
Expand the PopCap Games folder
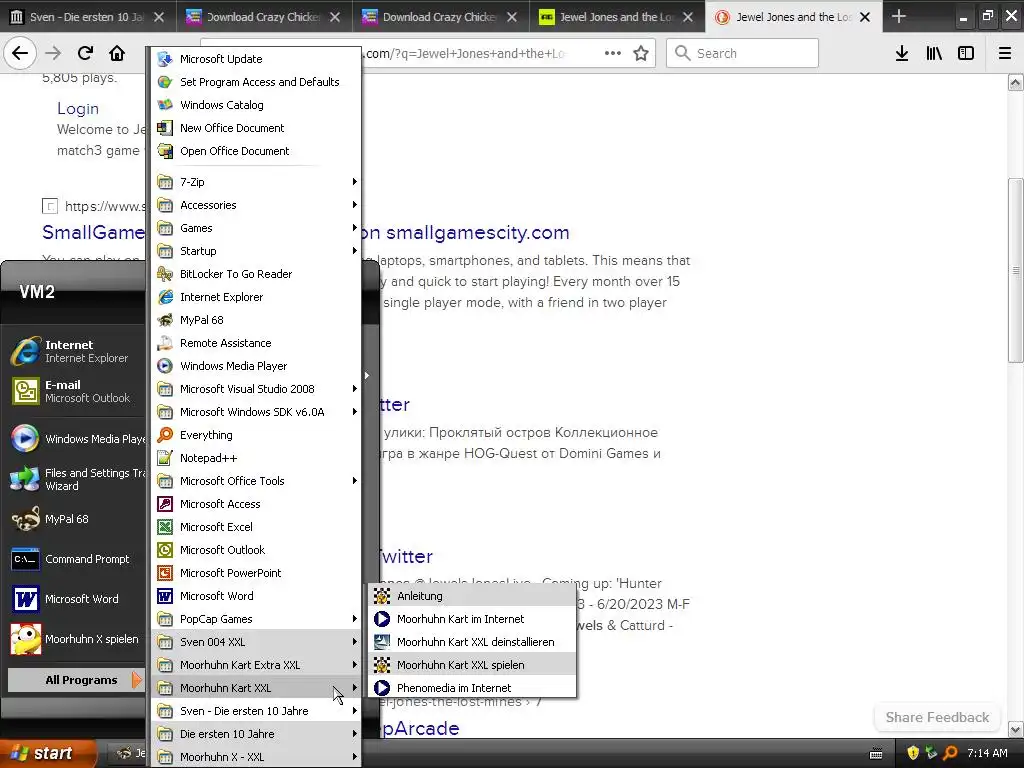[256, 619]
